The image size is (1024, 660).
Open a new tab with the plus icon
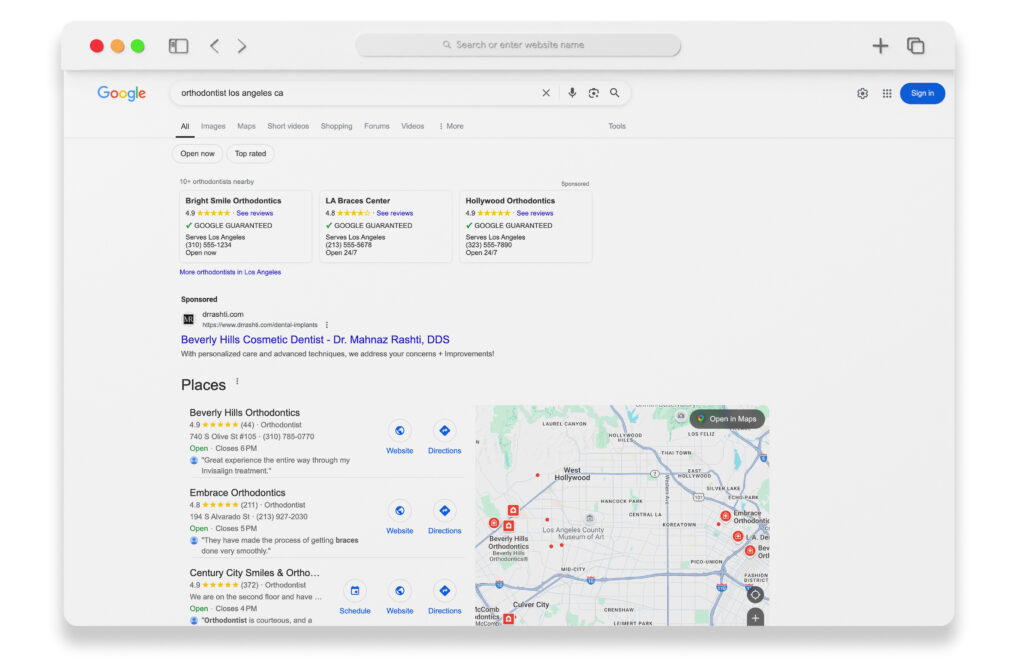(x=880, y=46)
